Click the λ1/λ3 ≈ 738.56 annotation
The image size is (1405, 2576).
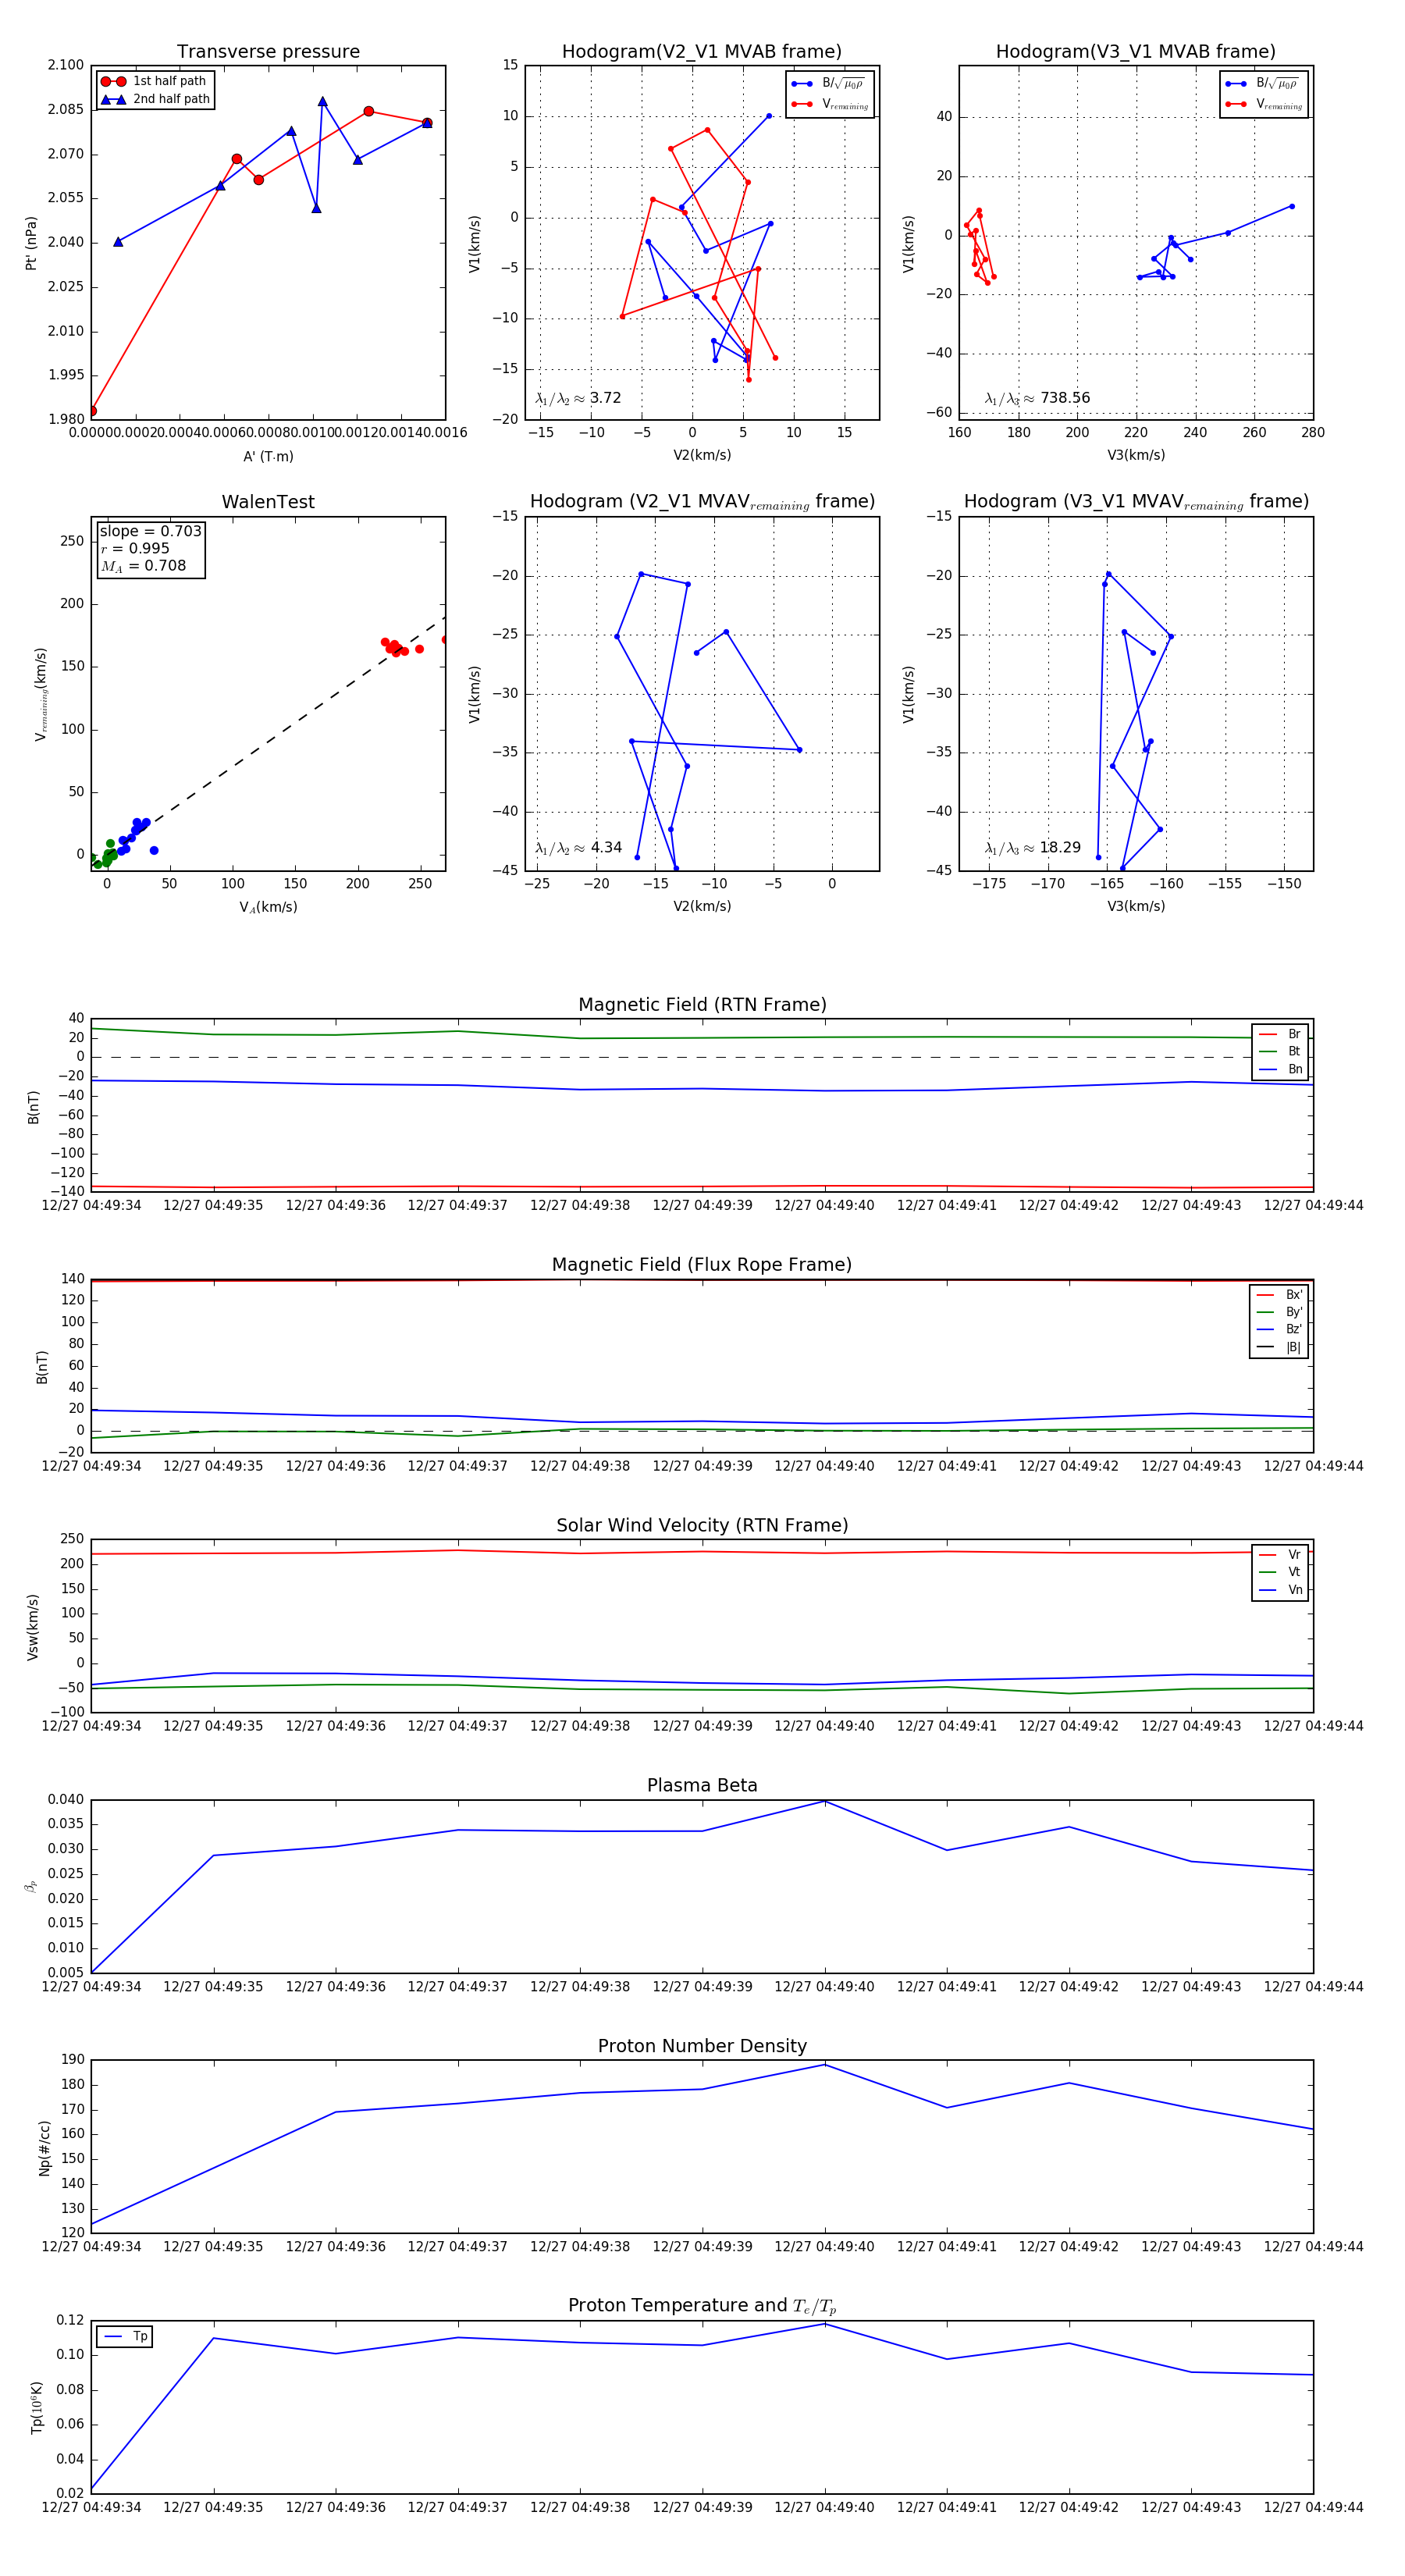click(x=1037, y=398)
